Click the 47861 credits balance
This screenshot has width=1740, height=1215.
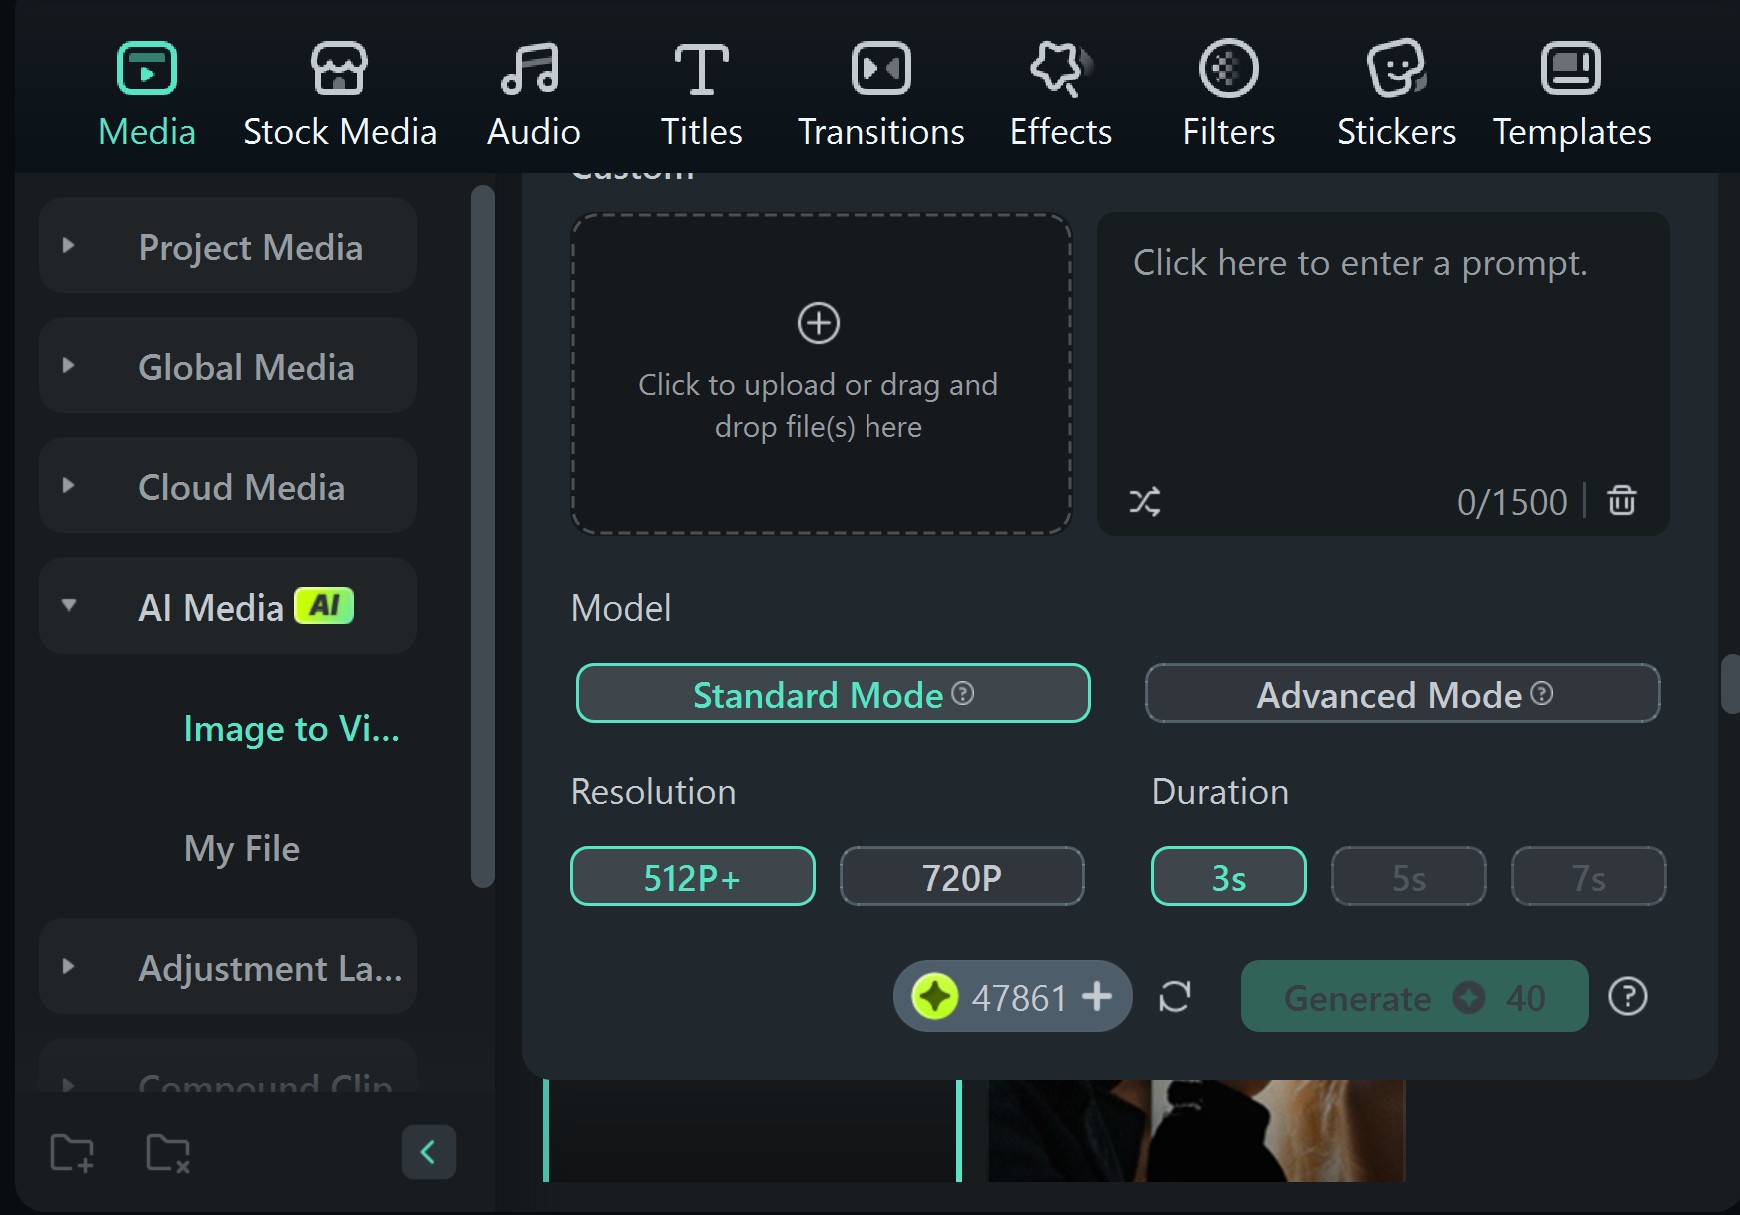click(1020, 997)
